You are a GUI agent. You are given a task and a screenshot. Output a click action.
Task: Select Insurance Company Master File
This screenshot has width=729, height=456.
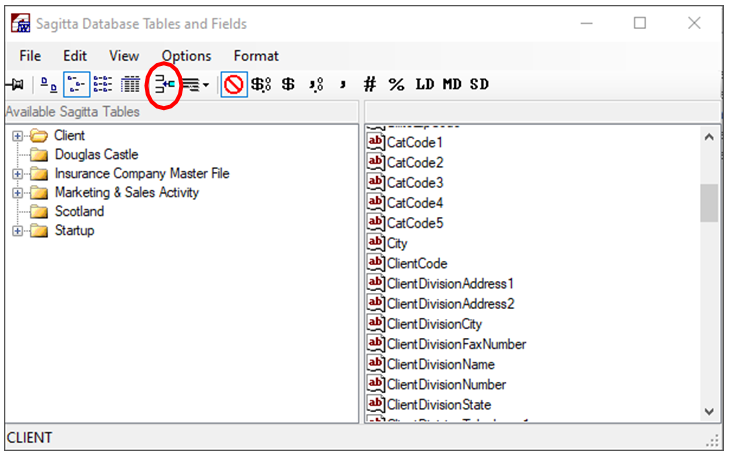142,173
